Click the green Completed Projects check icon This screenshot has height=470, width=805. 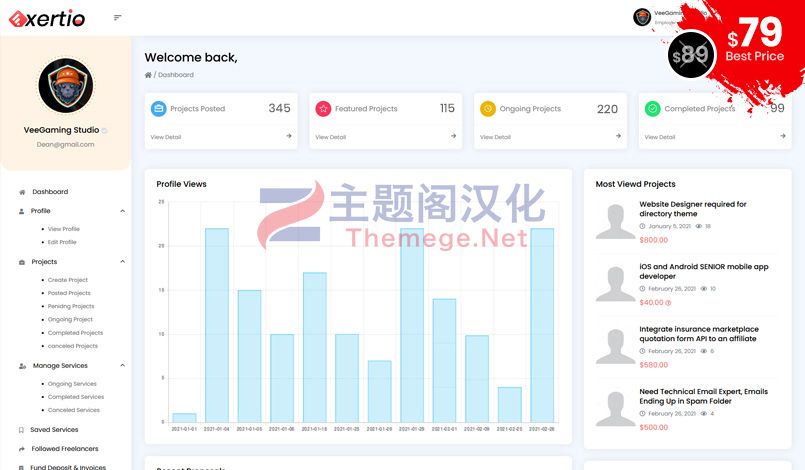click(x=653, y=108)
